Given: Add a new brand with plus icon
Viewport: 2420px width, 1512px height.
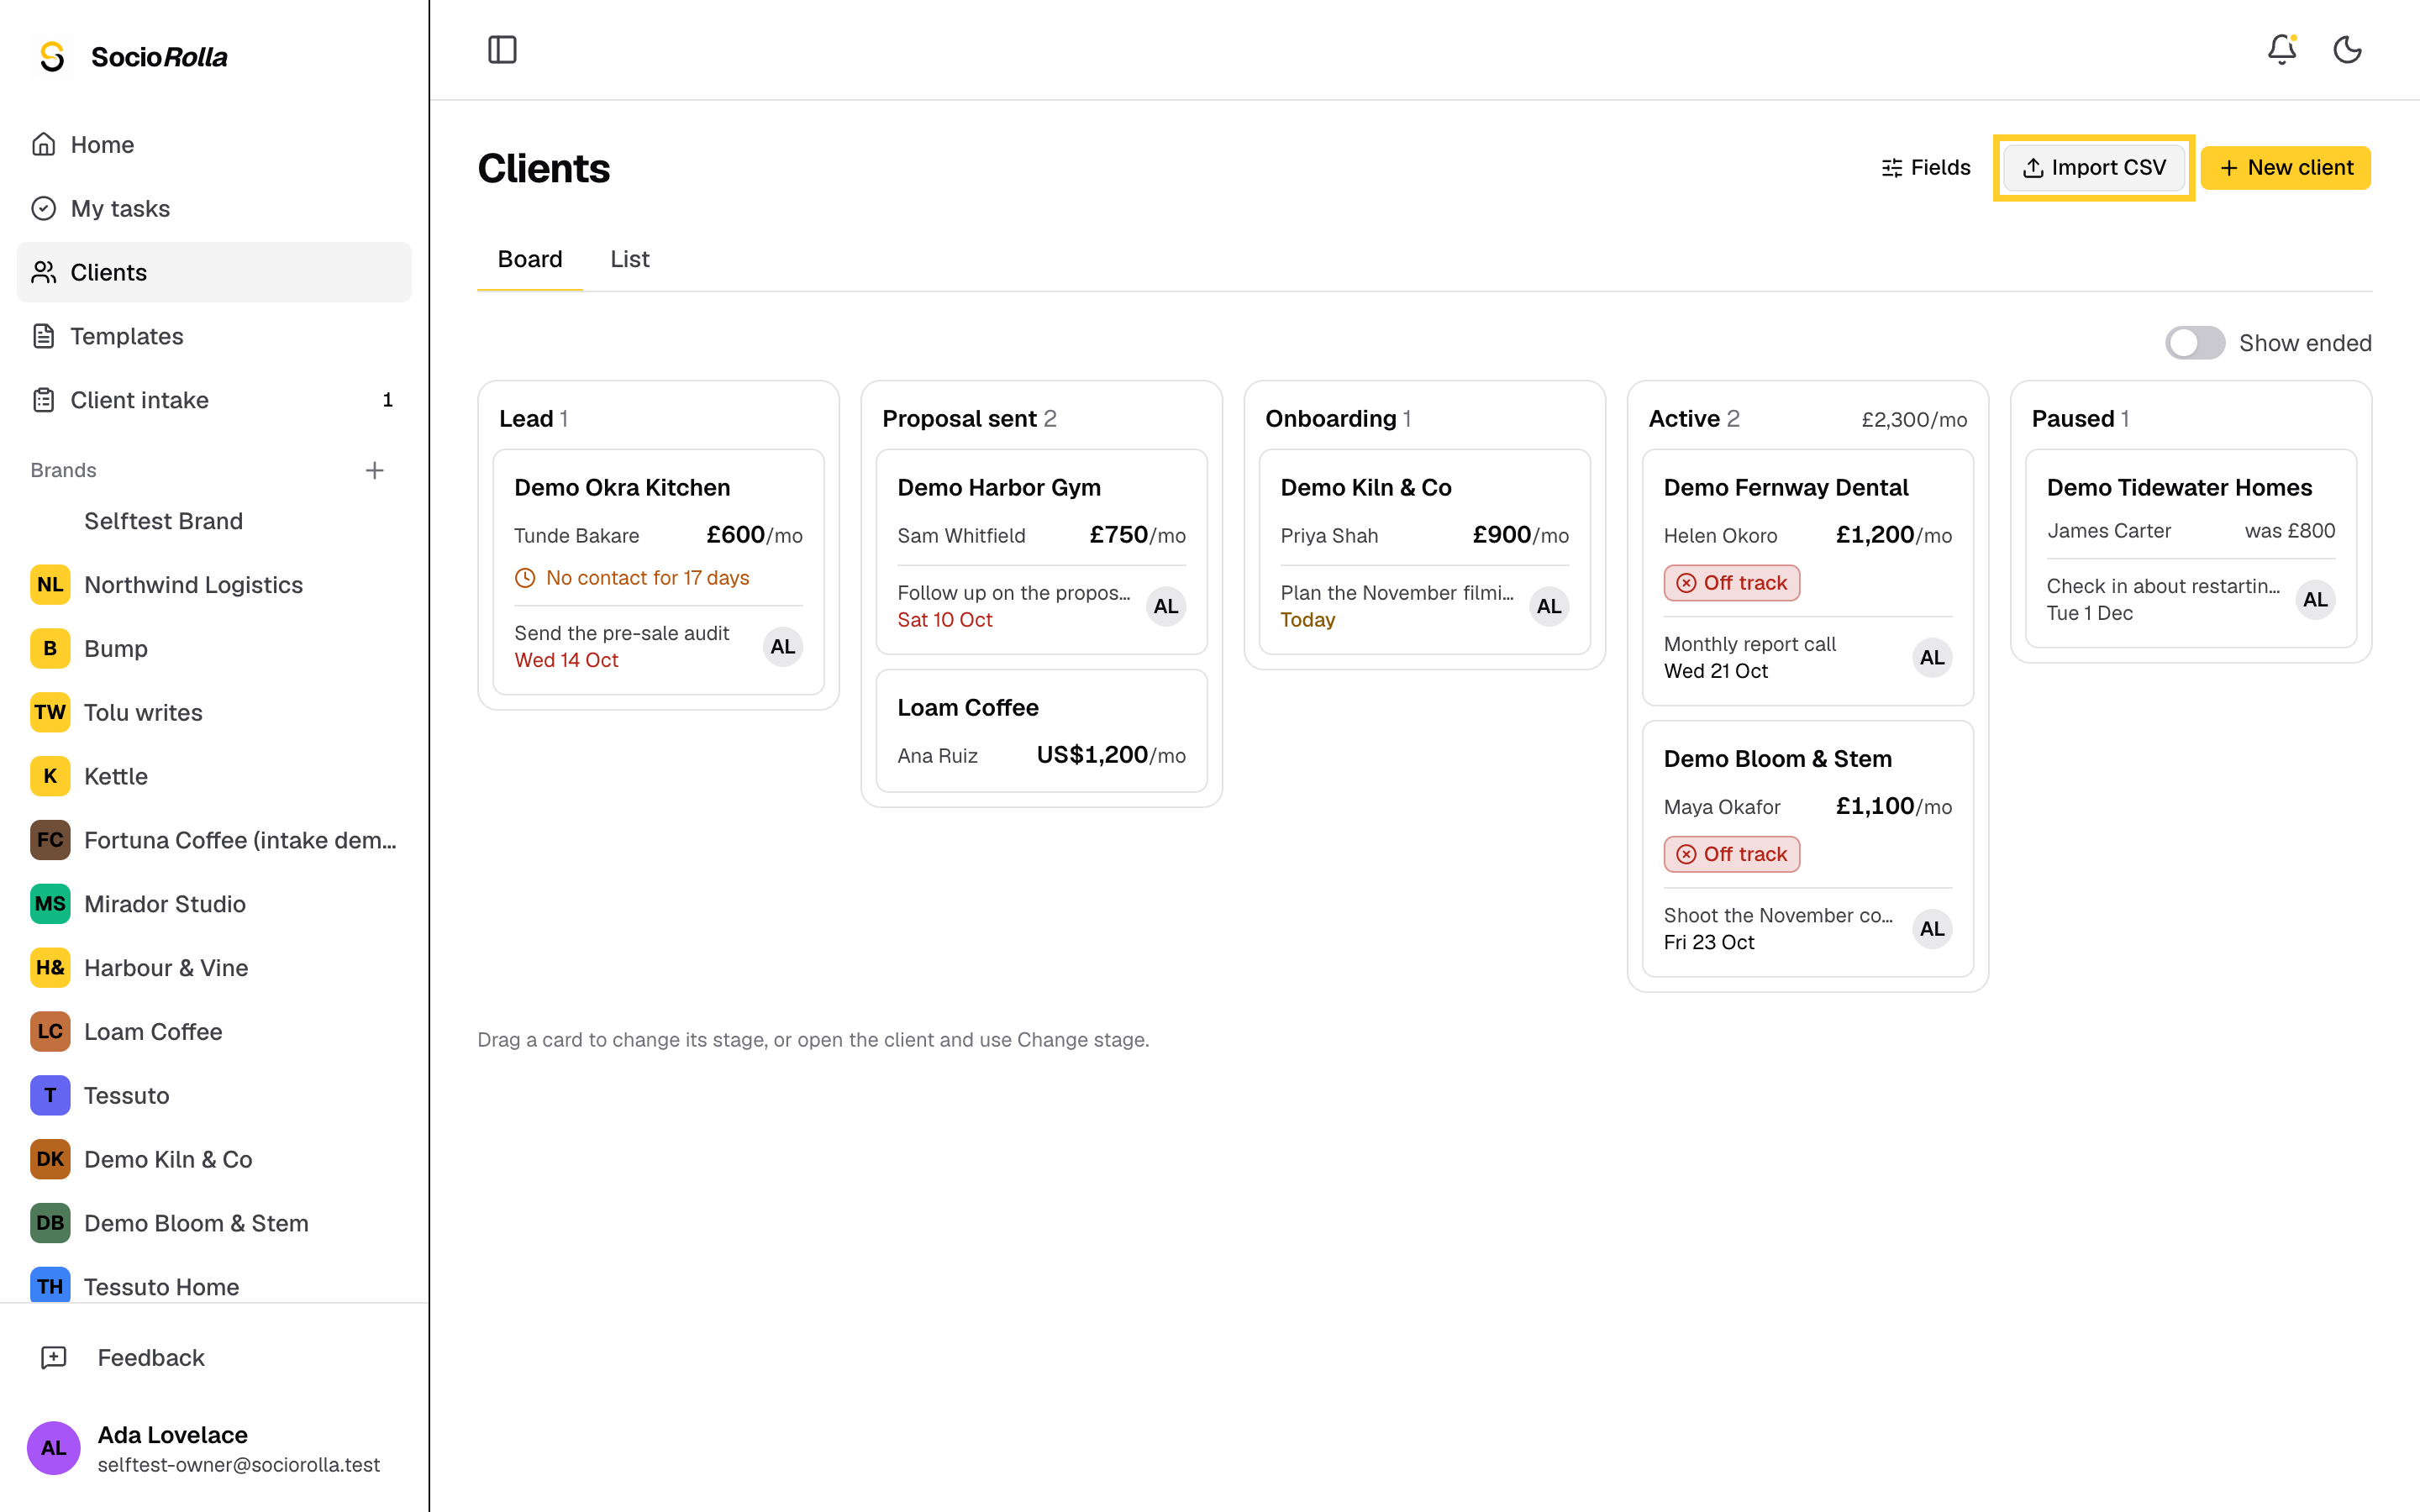Looking at the screenshot, I should (375, 470).
